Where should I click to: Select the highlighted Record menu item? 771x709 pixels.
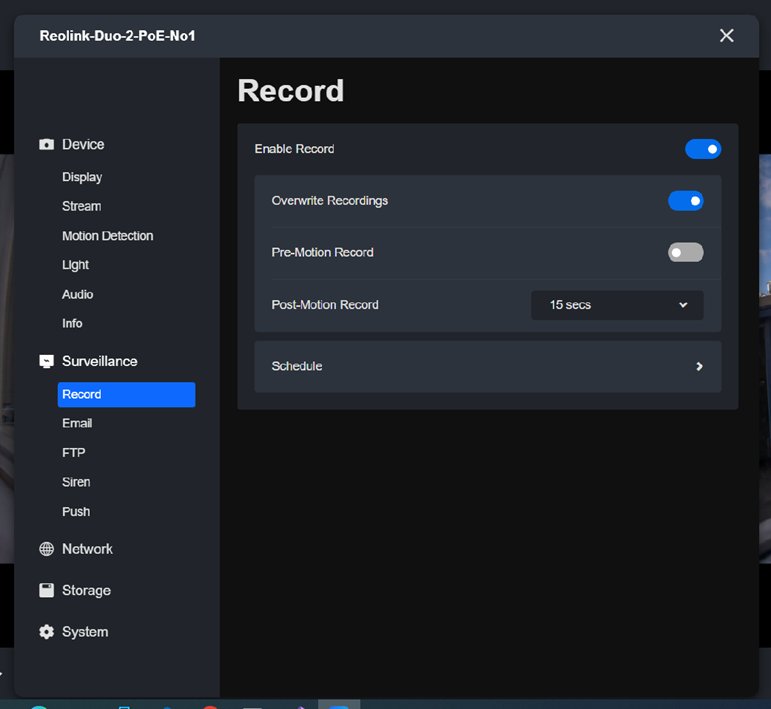click(126, 394)
